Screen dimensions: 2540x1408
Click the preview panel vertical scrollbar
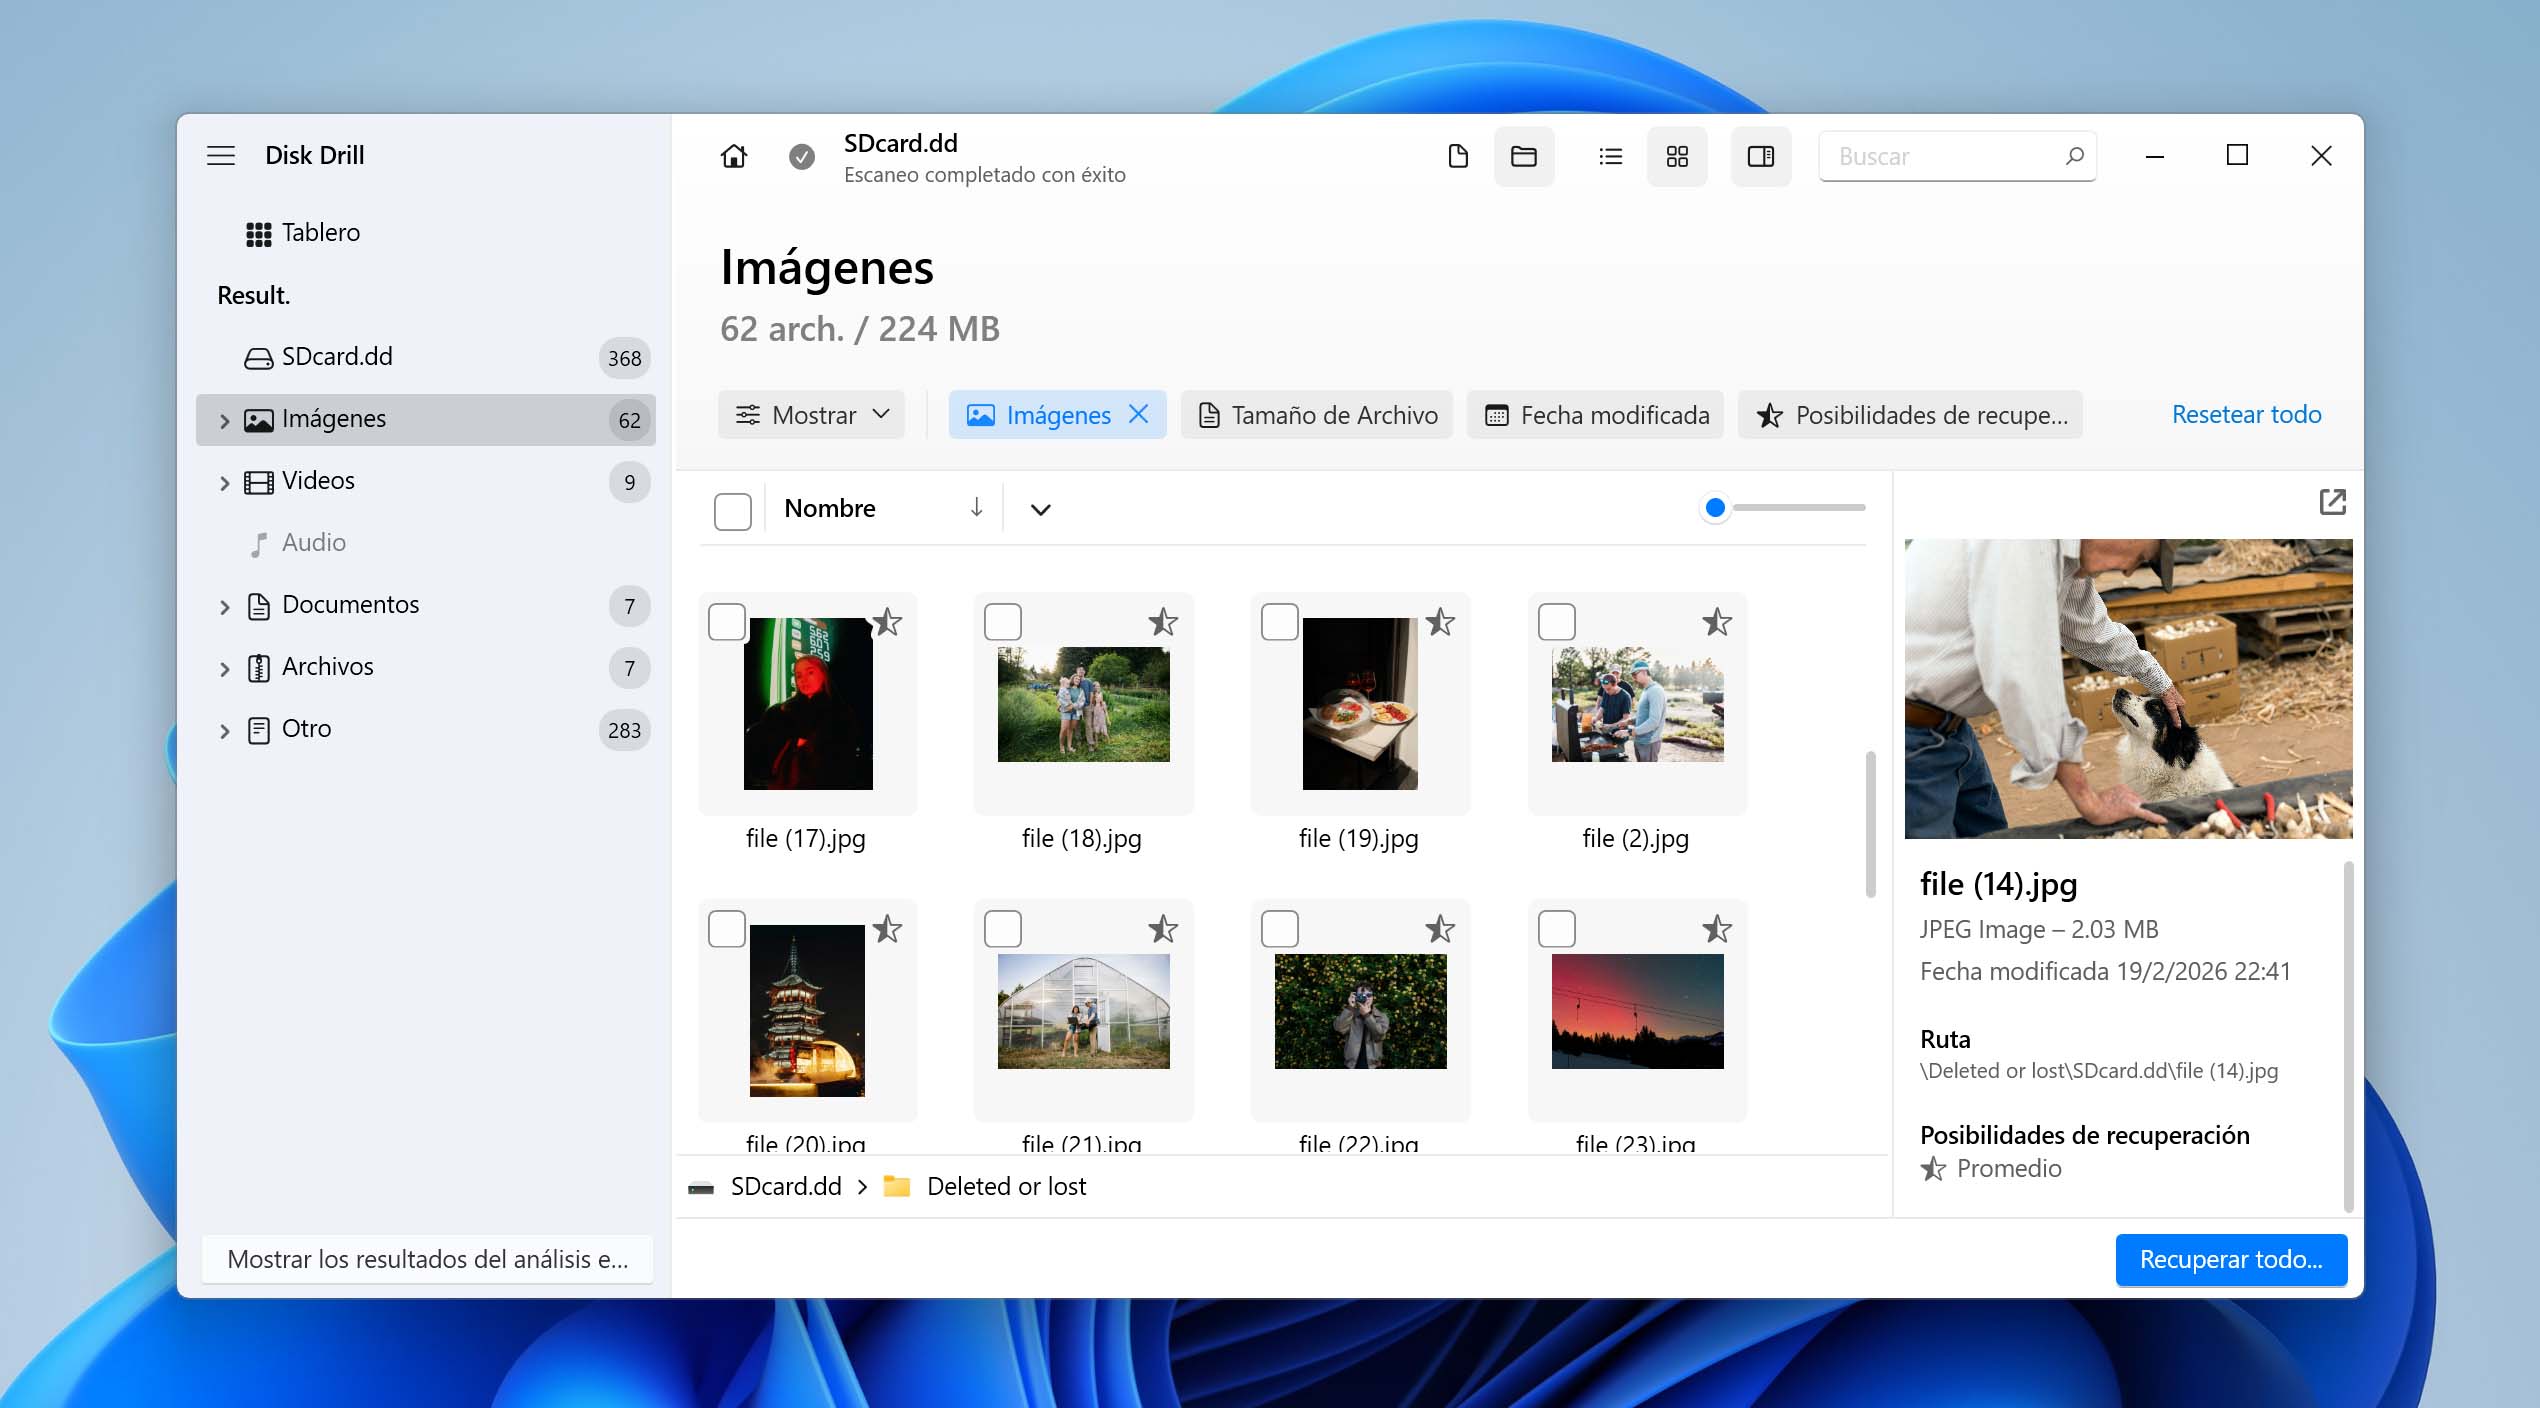tap(2349, 1036)
